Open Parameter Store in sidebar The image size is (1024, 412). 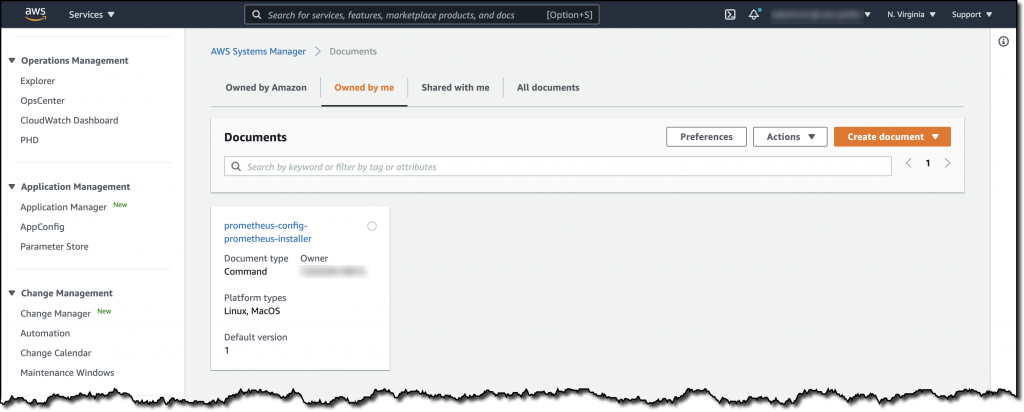(x=54, y=247)
